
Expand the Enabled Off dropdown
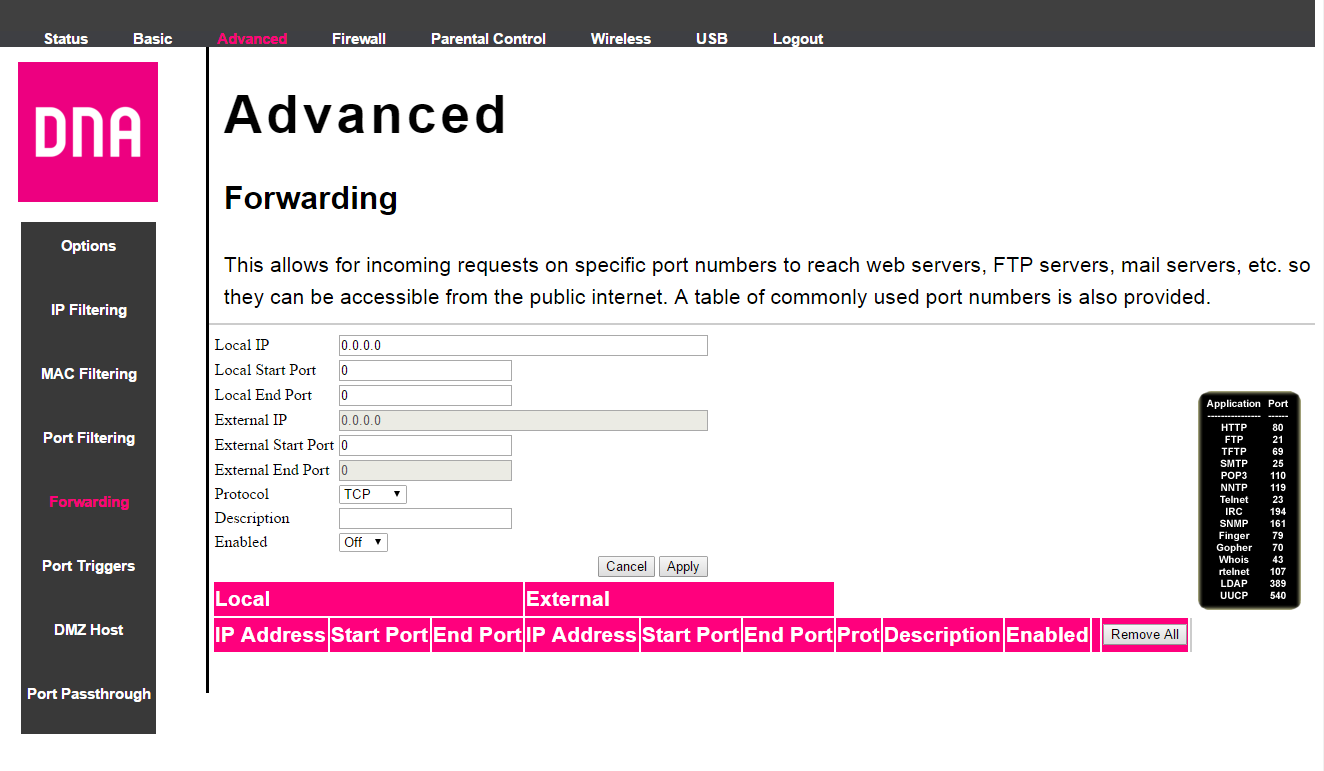pos(363,542)
